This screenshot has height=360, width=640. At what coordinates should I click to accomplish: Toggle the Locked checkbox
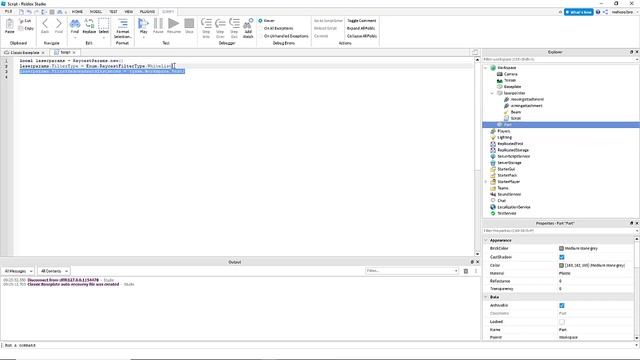(562, 322)
